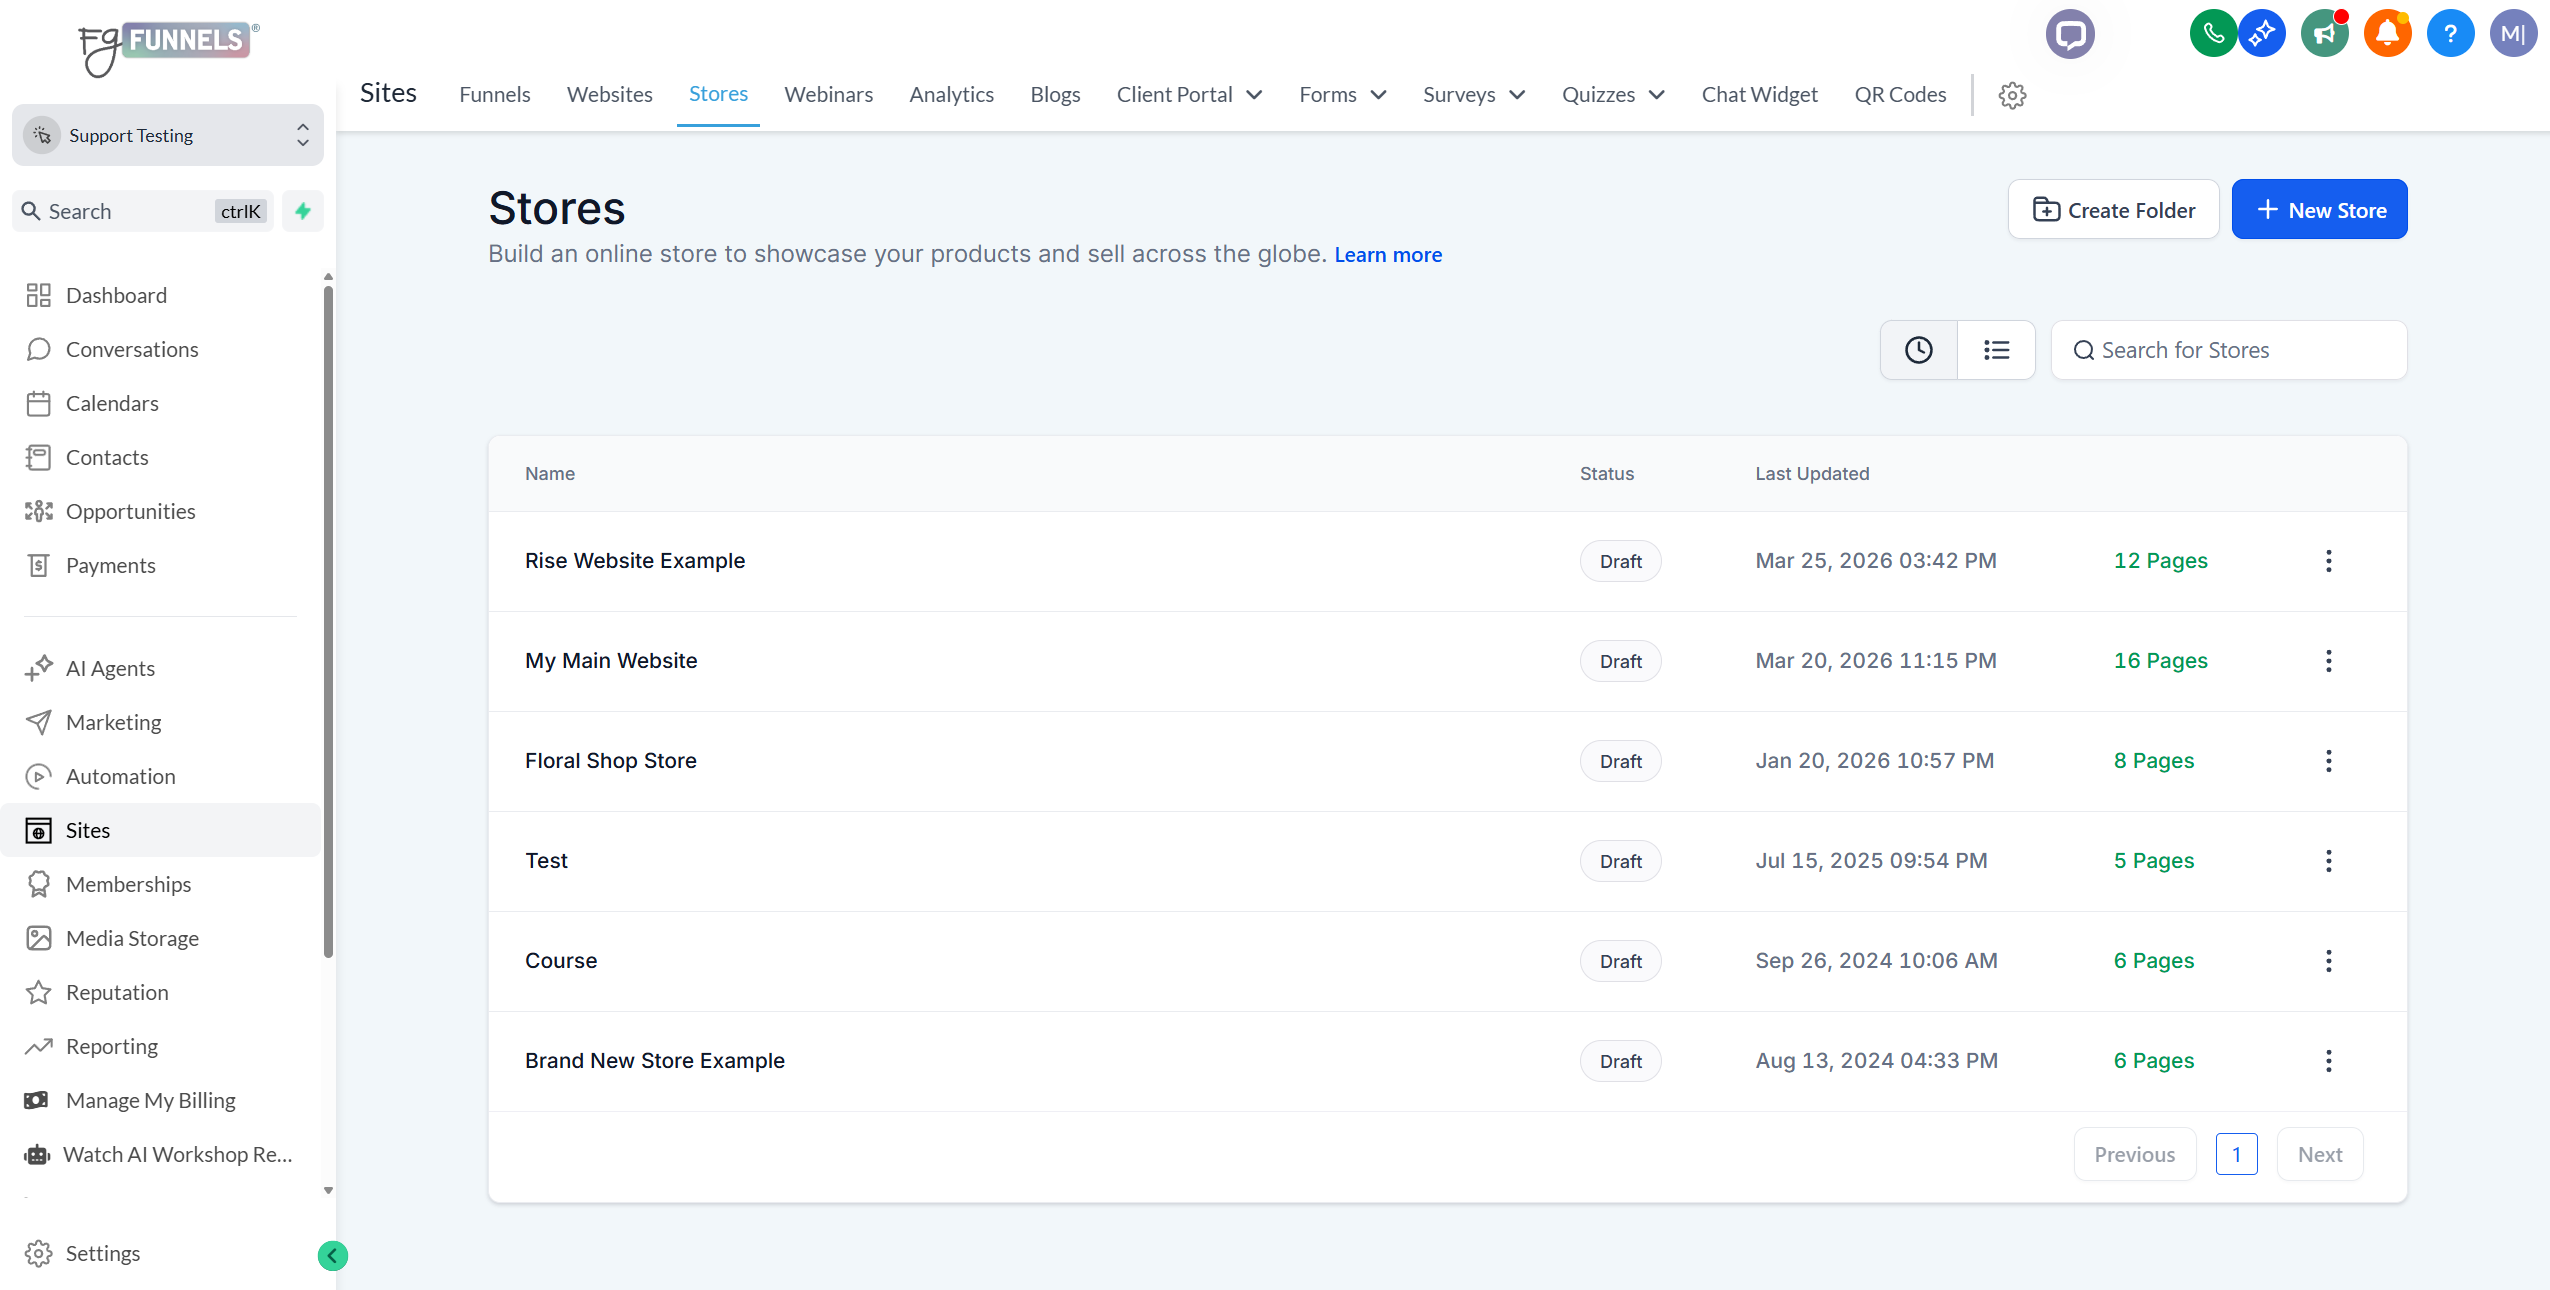Click the sidebar vertical scrollbar
The height and width of the screenshot is (1290, 2550).
(328, 620)
